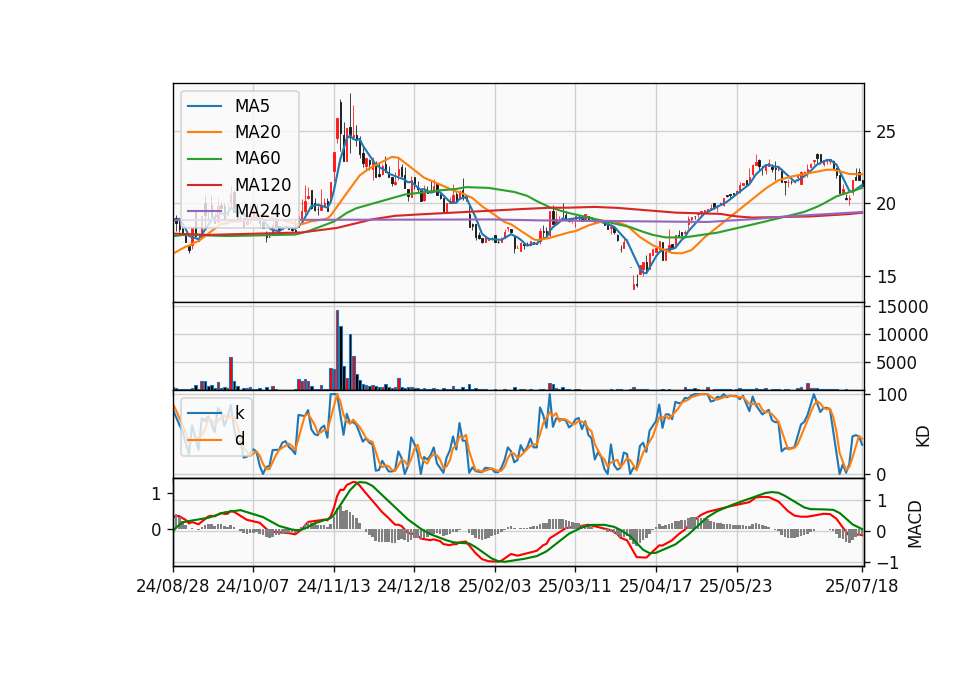Image resolution: width=960 pixels, height=690 pixels.
Task: Click the MA60 legend label
Action: coord(257,158)
